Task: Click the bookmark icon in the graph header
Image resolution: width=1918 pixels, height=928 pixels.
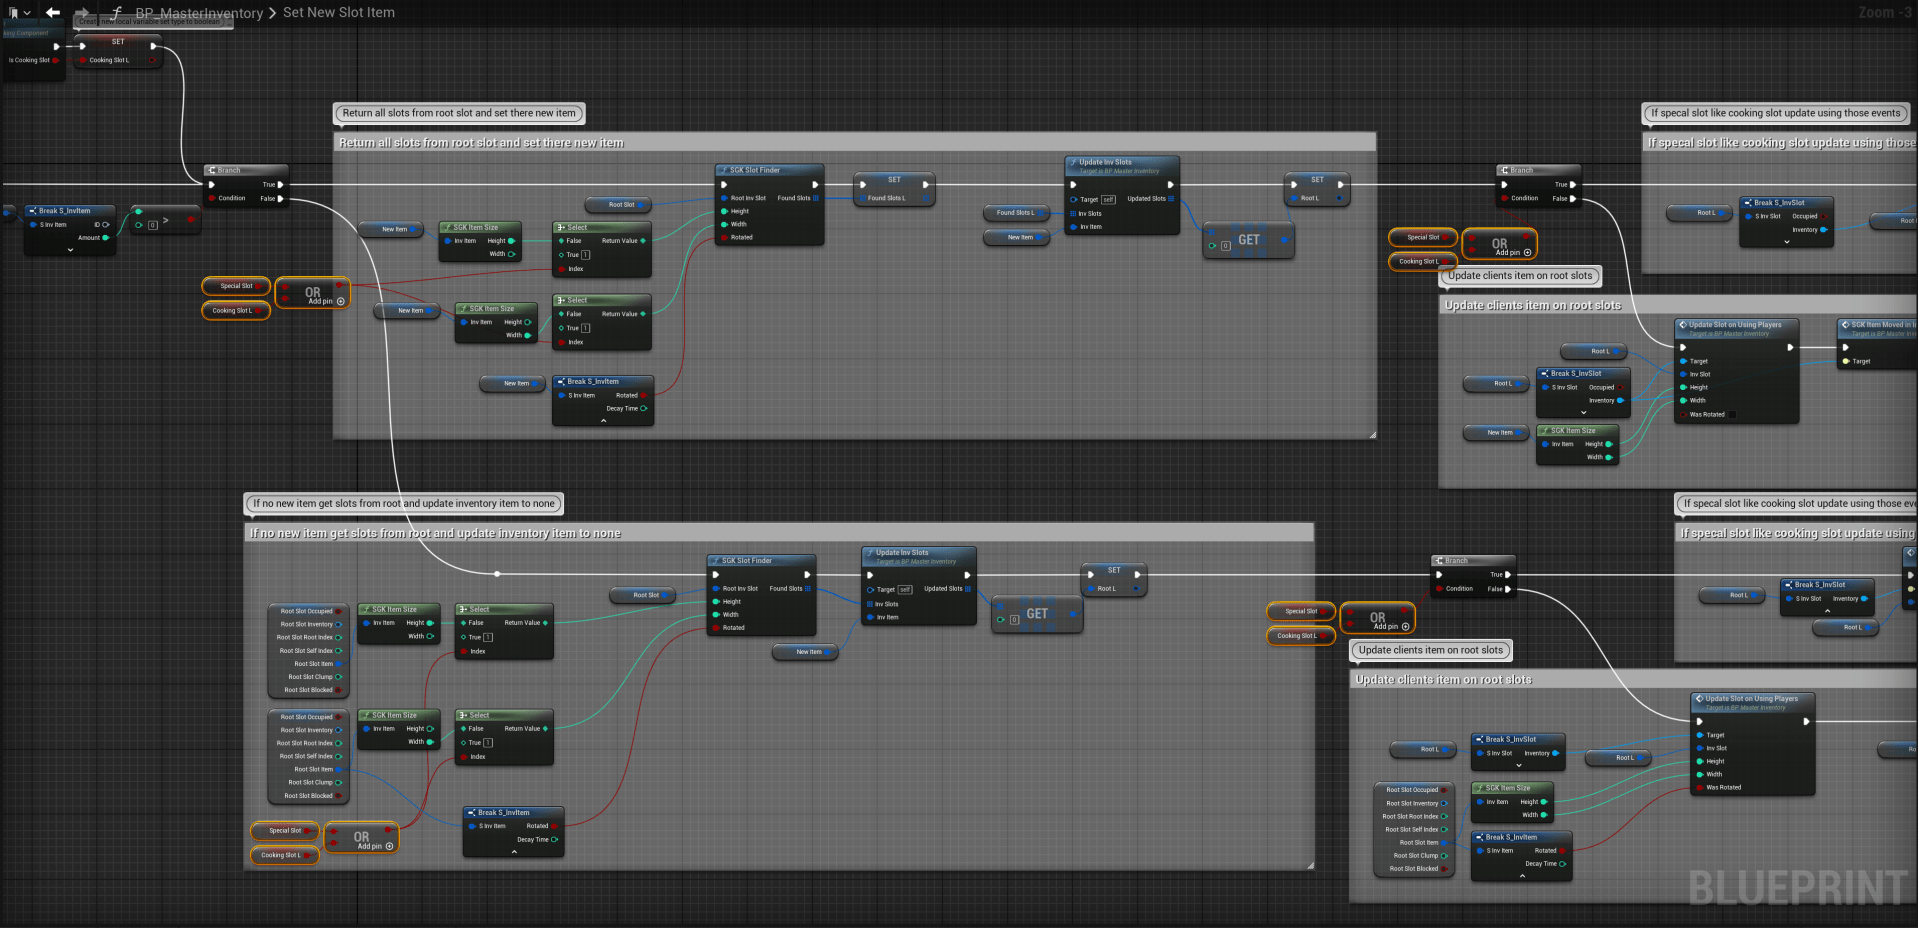Action: pyautogui.click(x=13, y=13)
